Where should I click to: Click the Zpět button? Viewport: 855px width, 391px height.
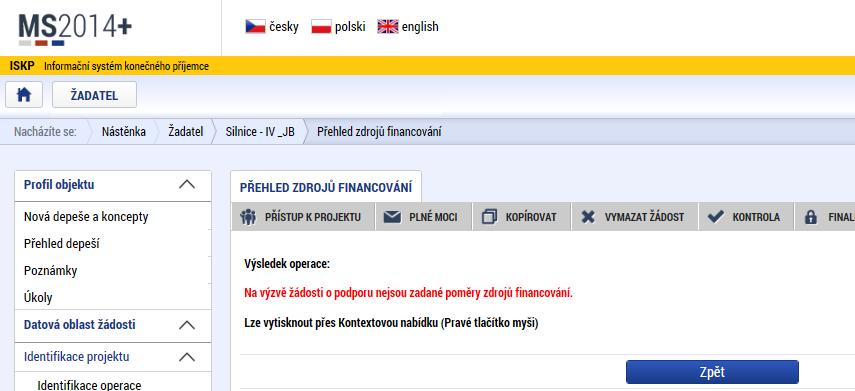click(x=712, y=372)
